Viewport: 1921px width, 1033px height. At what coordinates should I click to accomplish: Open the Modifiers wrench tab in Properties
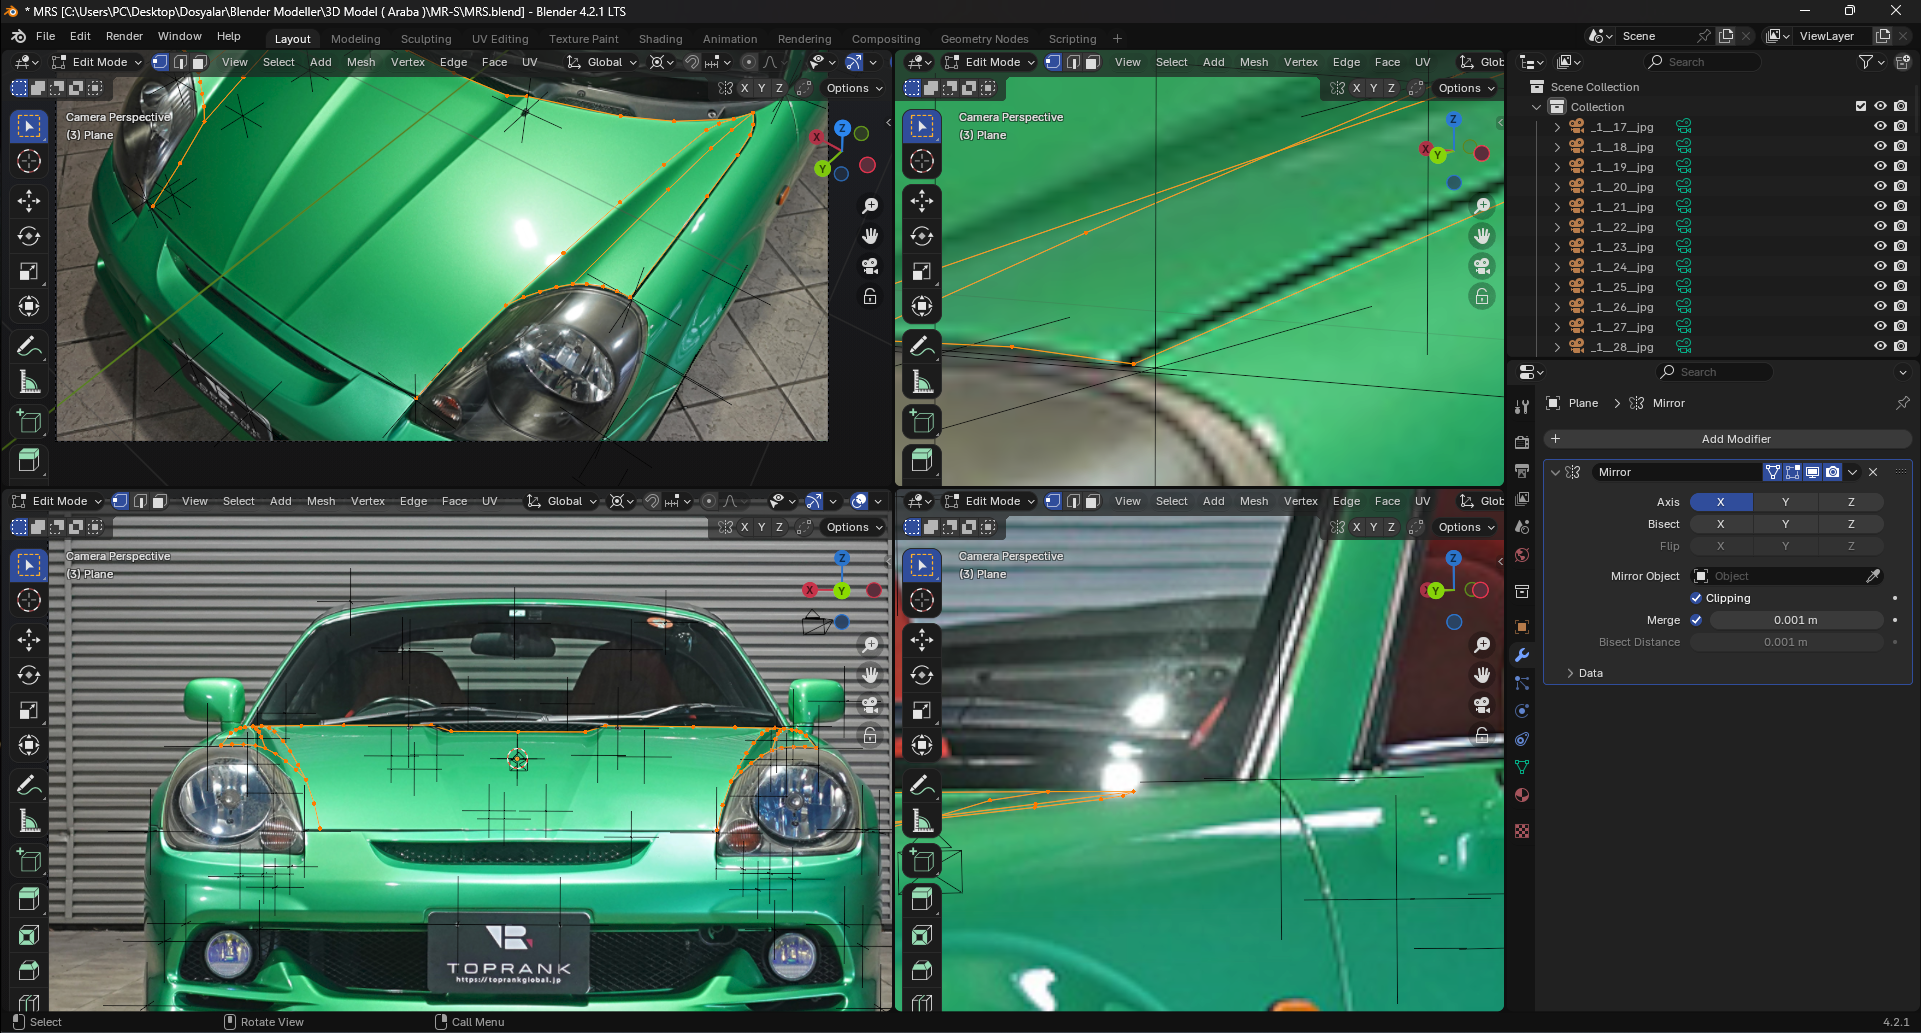1522,655
